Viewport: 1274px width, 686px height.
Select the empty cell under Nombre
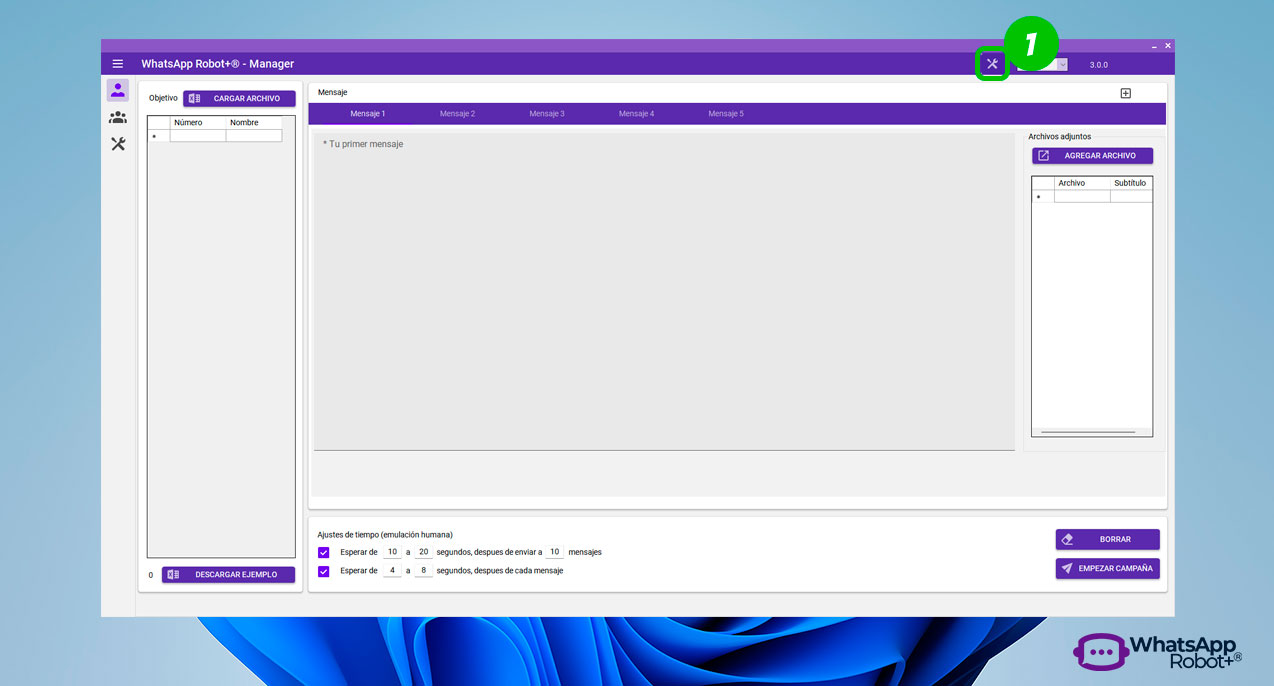coord(254,136)
